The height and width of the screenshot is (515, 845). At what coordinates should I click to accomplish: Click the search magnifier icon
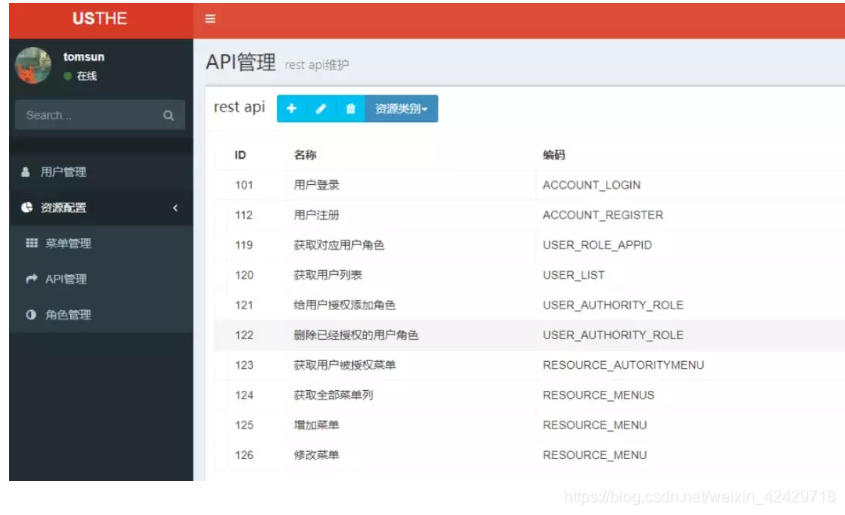[168, 115]
